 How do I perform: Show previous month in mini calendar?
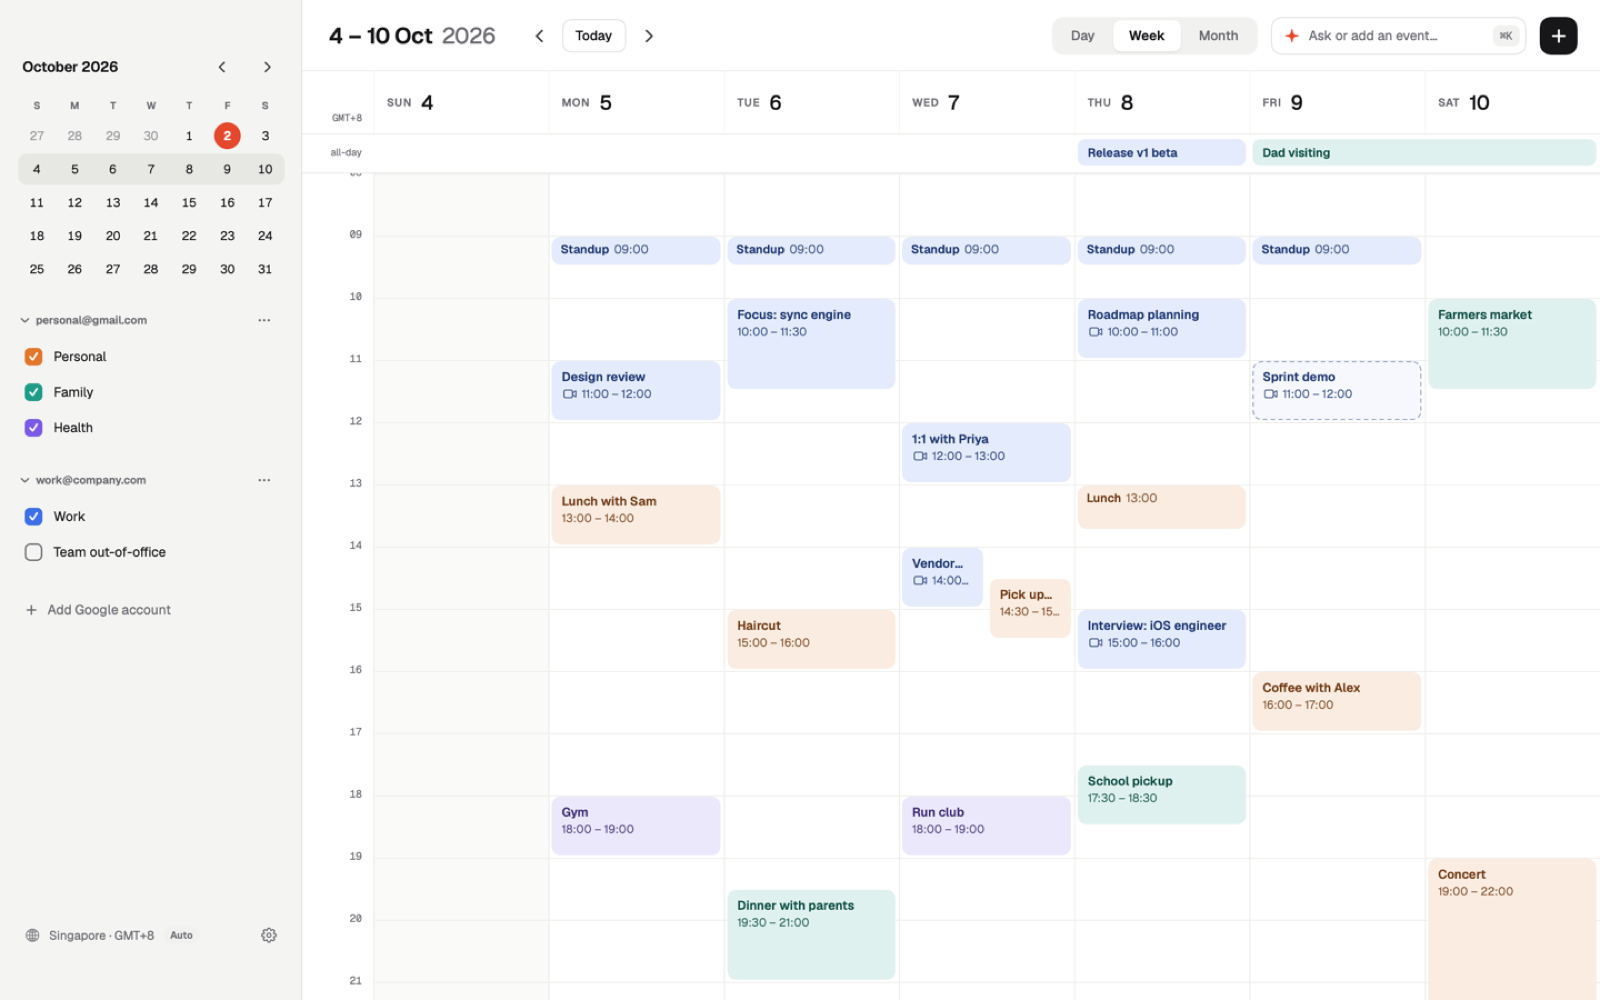coord(222,67)
